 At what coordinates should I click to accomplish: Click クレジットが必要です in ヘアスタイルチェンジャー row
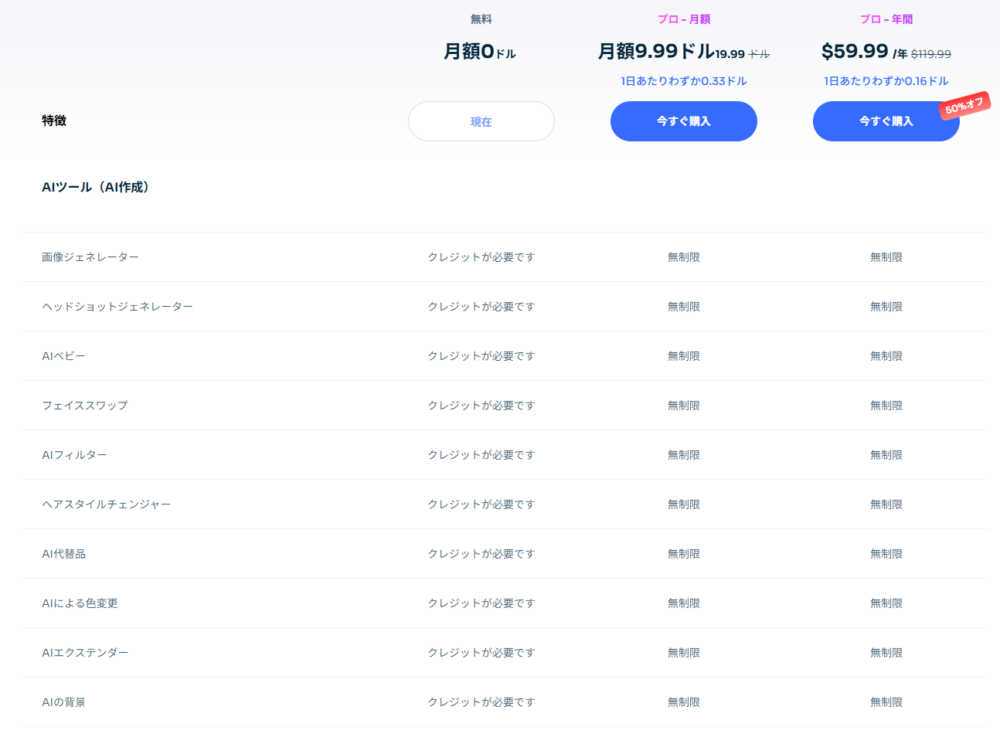click(481, 504)
